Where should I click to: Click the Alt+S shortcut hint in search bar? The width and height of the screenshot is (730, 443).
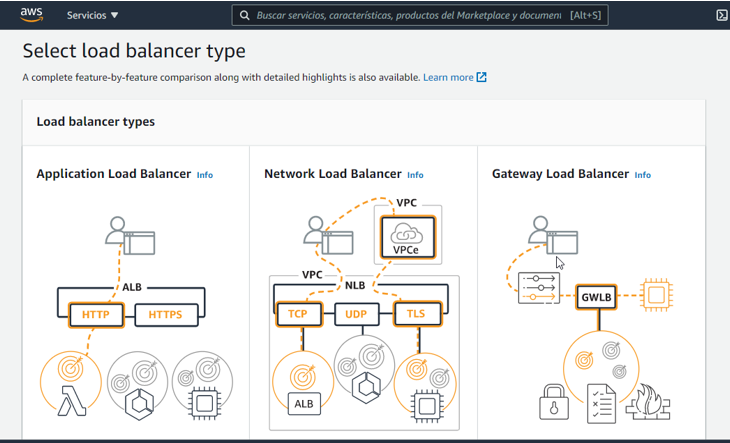(x=586, y=15)
